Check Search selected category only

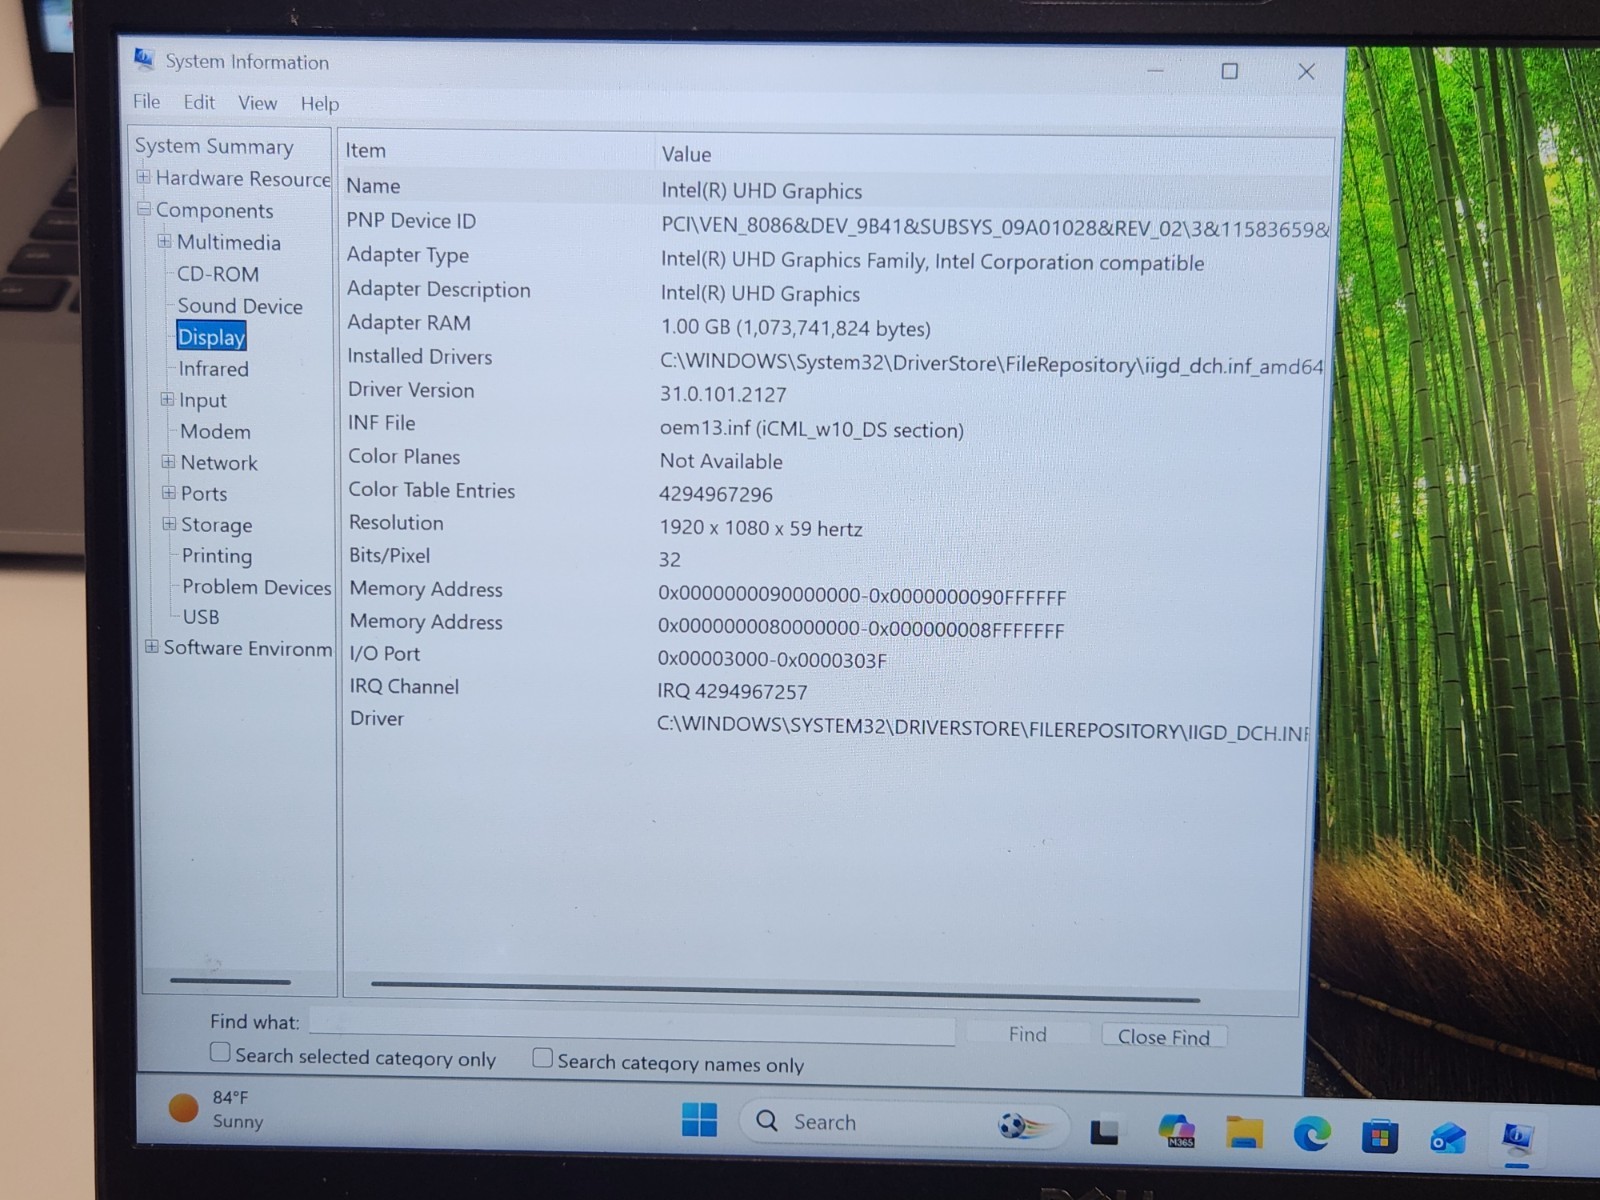coord(220,1052)
